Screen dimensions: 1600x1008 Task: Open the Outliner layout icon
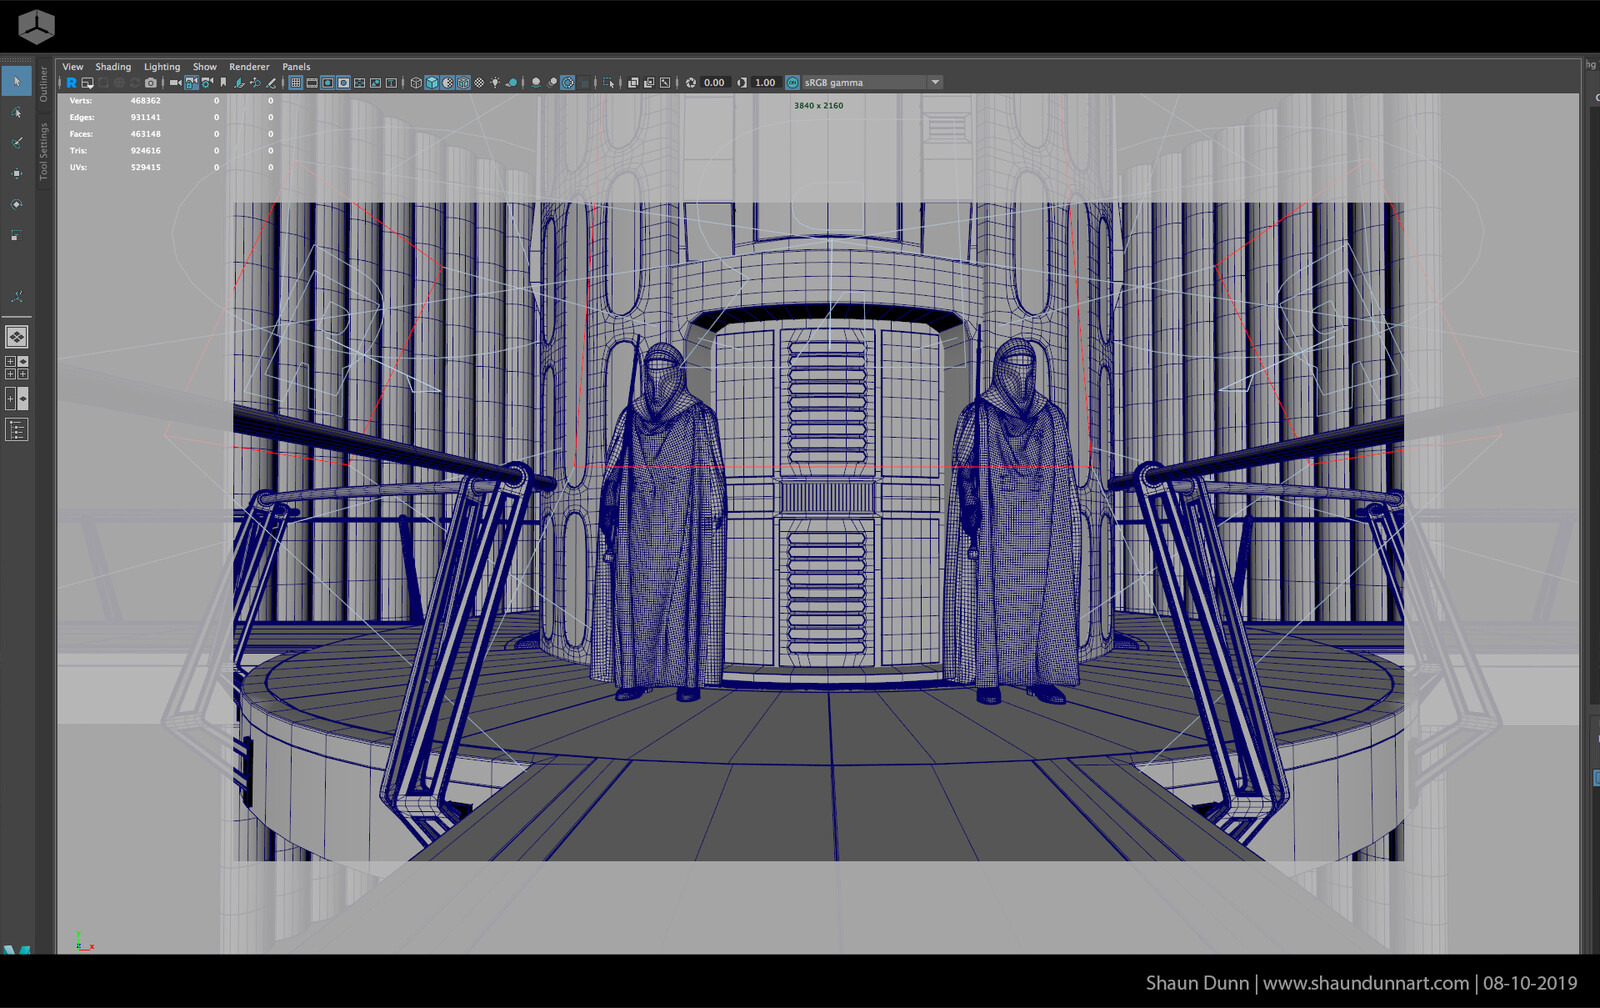click(x=17, y=430)
